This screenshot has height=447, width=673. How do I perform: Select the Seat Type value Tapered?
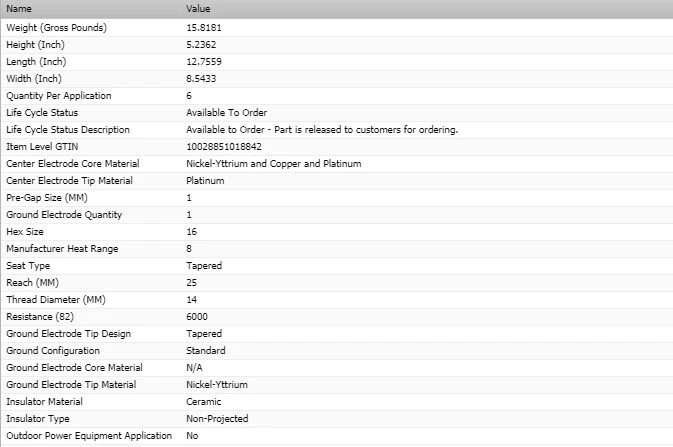(204, 266)
